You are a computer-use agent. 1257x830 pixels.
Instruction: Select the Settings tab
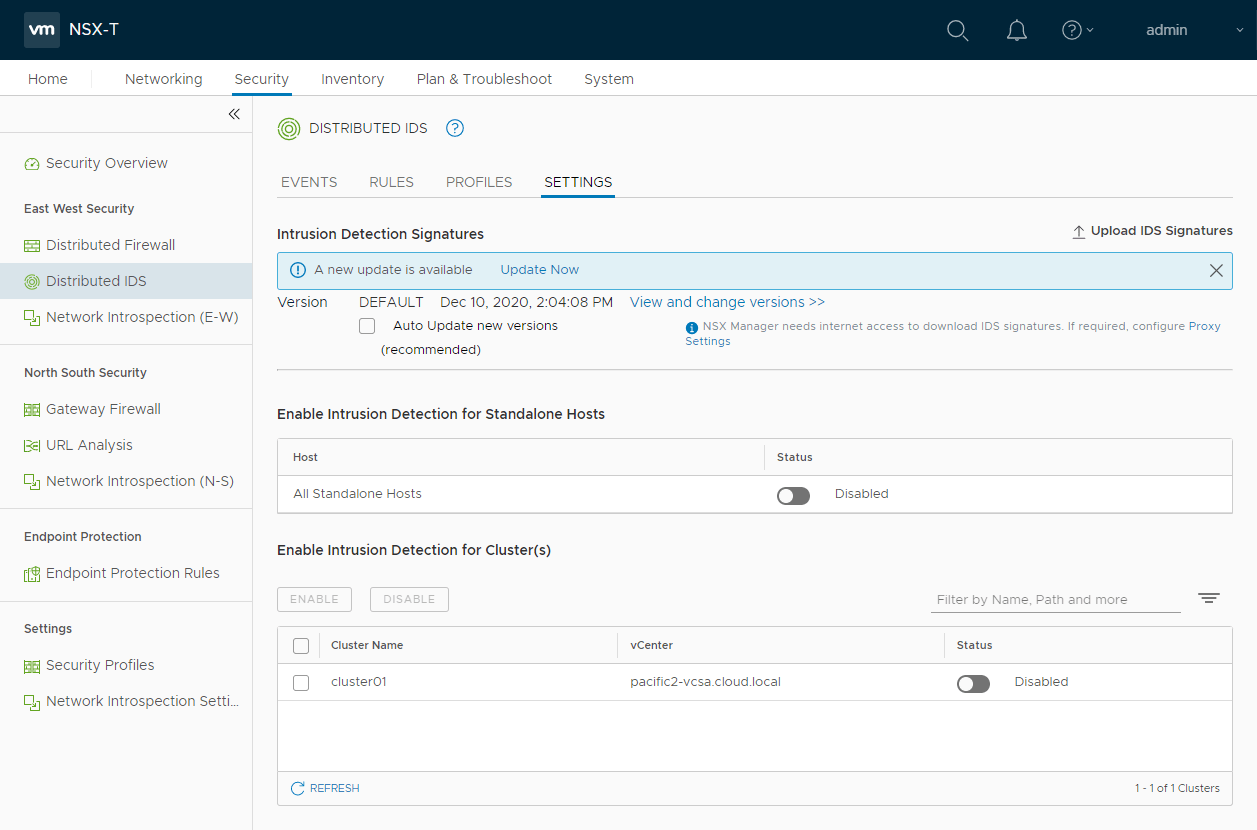tap(578, 182)
